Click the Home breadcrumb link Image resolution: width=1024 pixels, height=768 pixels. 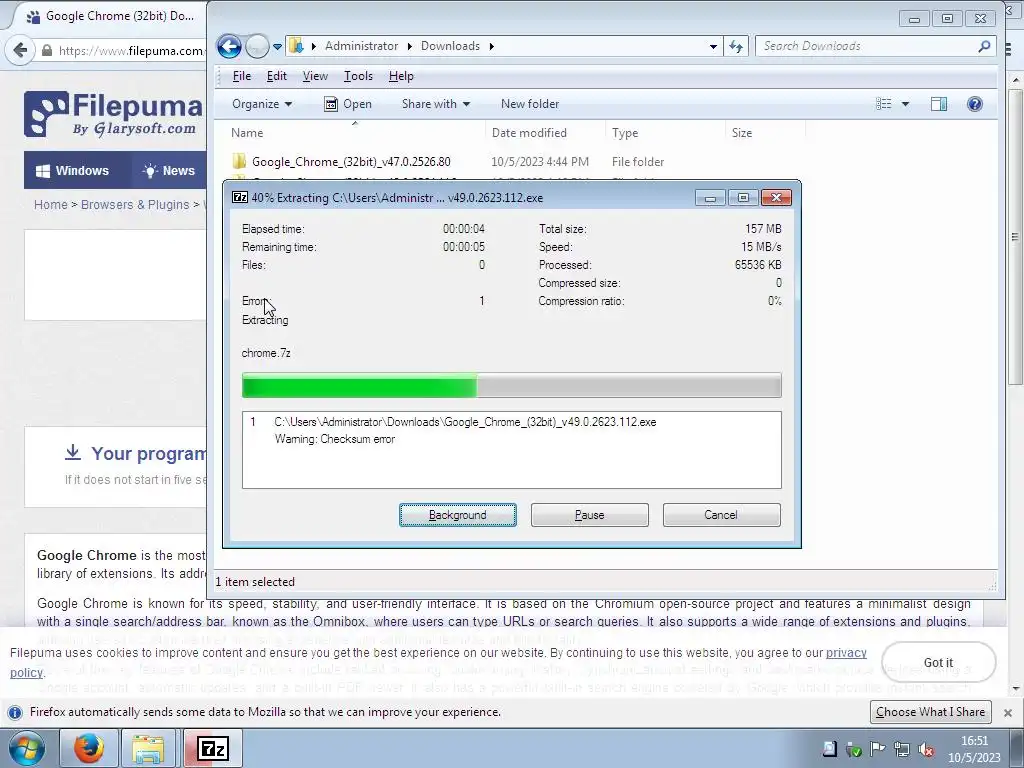[x=50, y=204]
